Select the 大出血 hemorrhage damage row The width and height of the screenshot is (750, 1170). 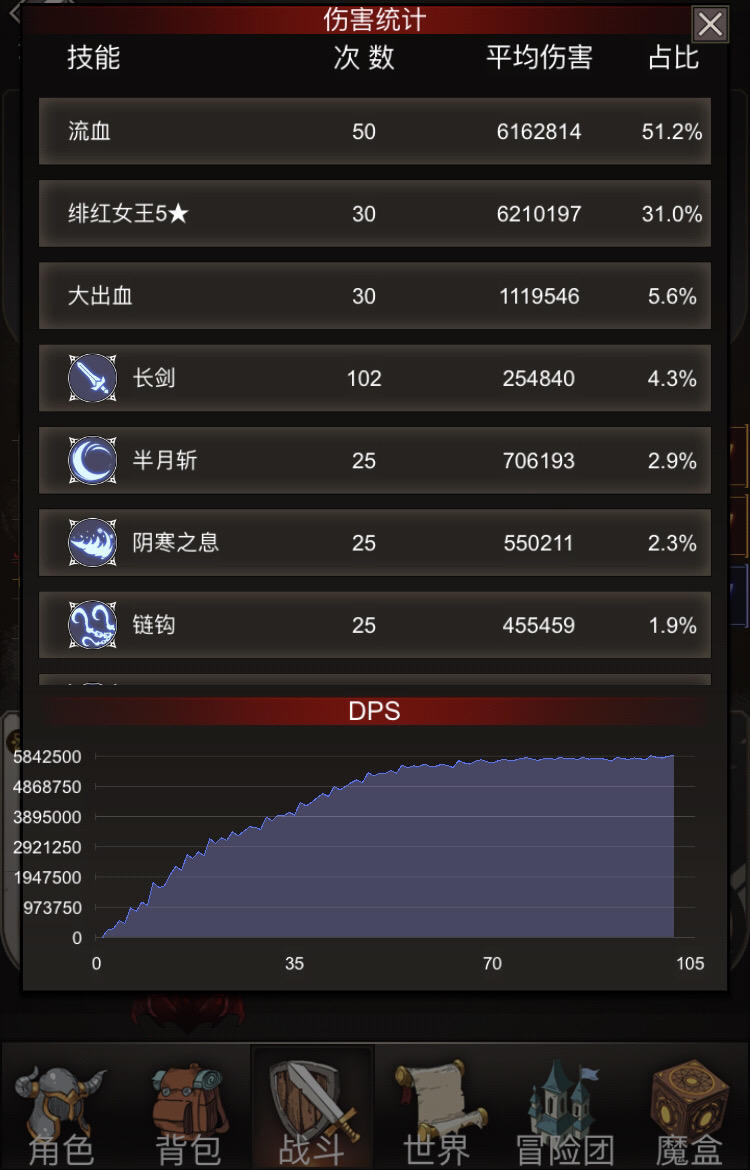coord(375,295)
